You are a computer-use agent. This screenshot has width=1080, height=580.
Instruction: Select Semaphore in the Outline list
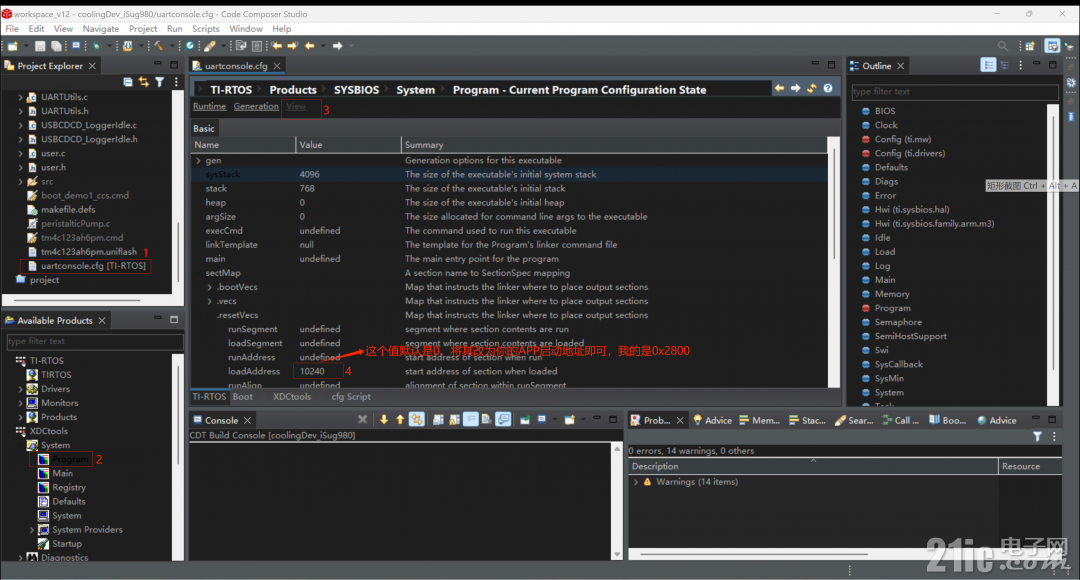[x=897, y=322]
